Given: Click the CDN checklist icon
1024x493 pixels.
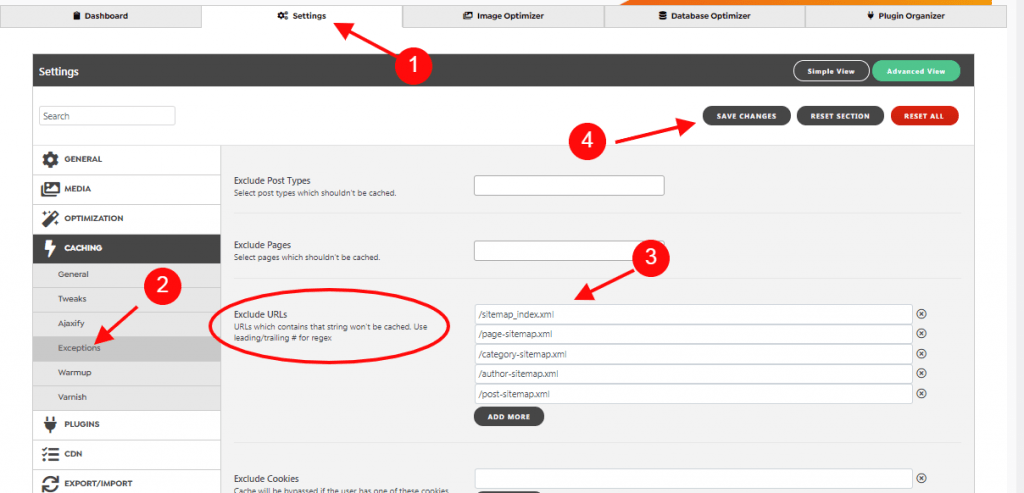Looking at the screenshot, I should 50,454.
